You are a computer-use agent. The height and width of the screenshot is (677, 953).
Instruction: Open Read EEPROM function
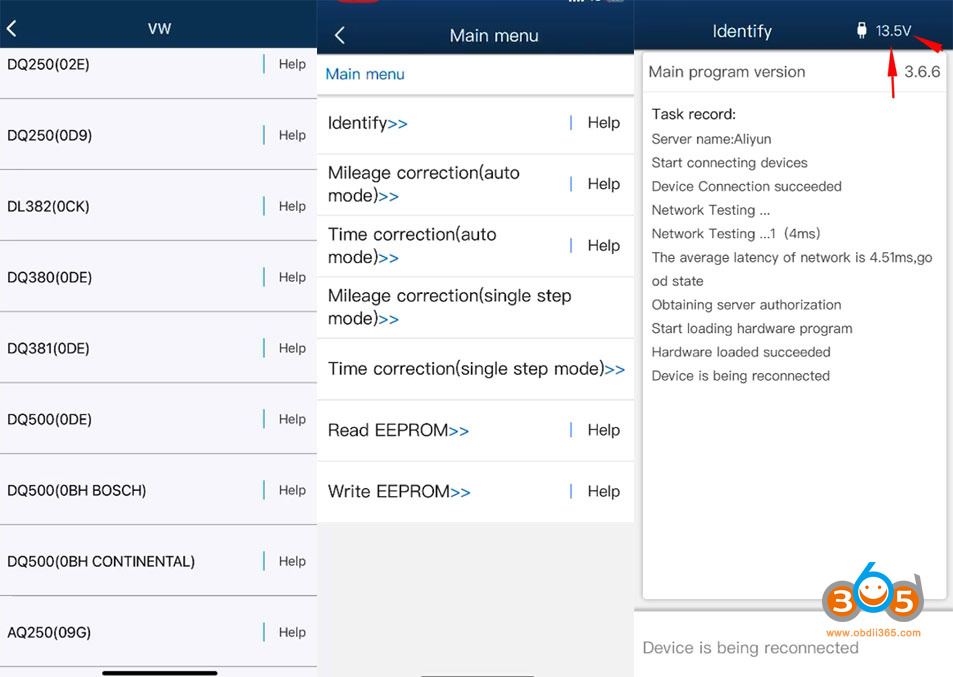point(398,430)
